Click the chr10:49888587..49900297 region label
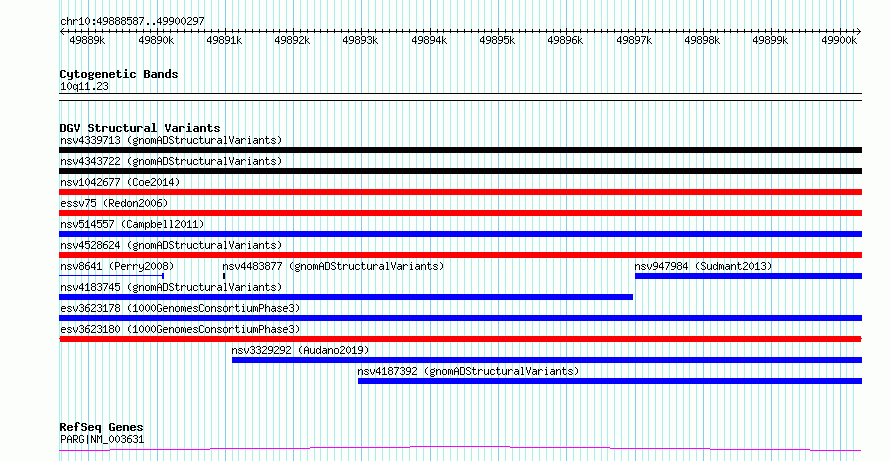The image size is (890, 461). (132, 22)
